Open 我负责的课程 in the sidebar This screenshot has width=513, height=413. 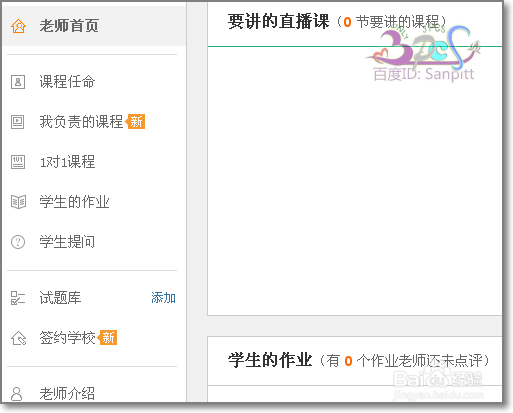point(81,122)
